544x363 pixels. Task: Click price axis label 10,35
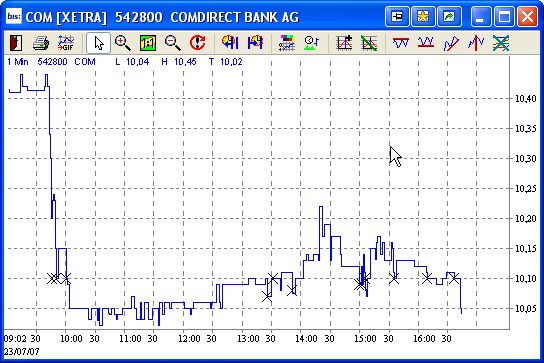(x=526, y=129)
